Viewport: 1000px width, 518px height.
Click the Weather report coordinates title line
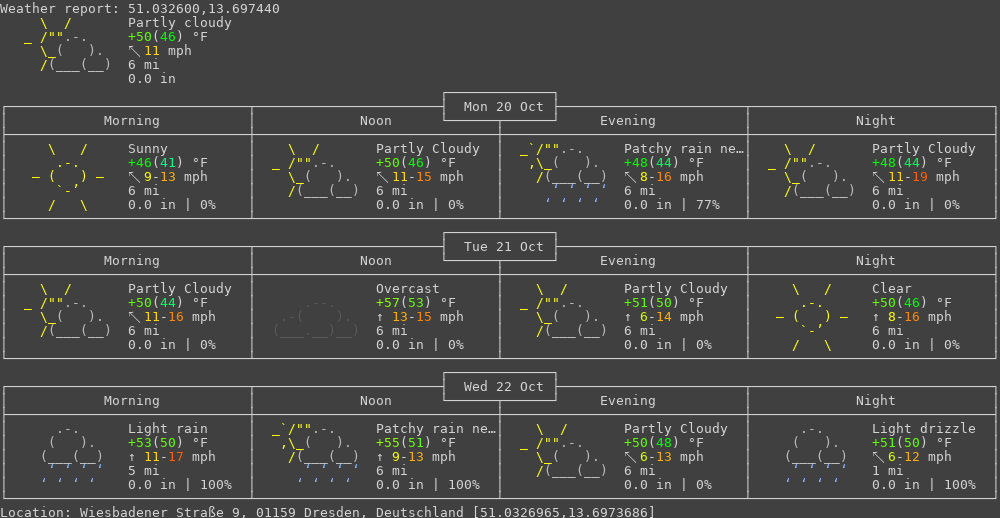[140, 9]
